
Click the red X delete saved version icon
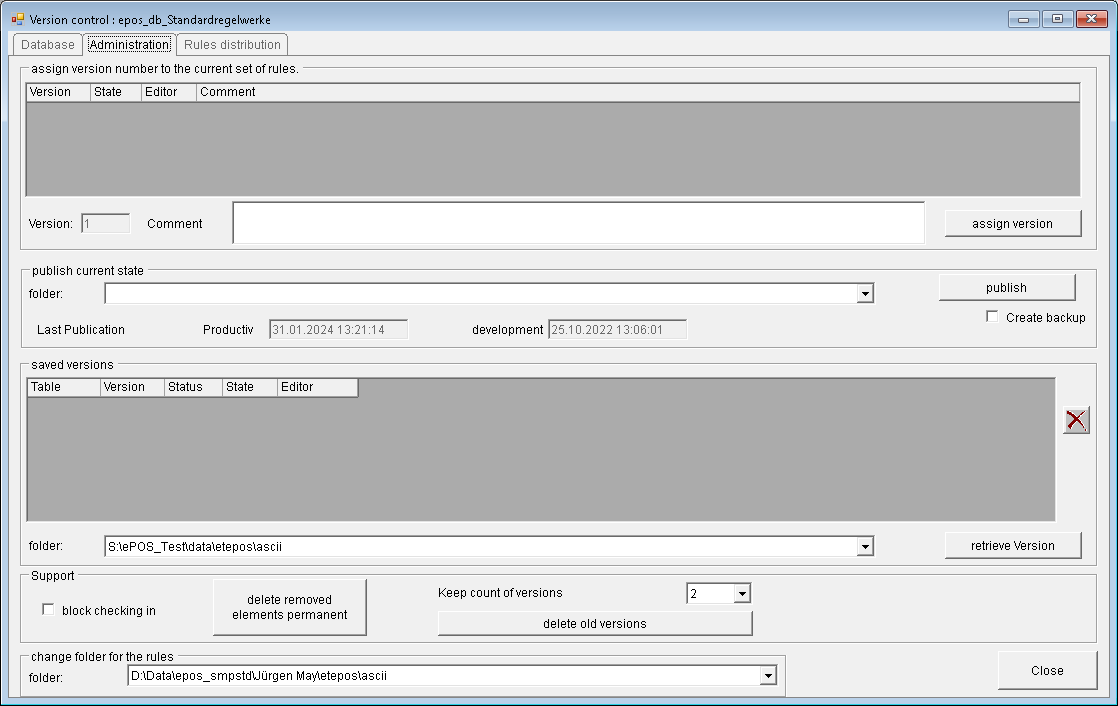1076,420
